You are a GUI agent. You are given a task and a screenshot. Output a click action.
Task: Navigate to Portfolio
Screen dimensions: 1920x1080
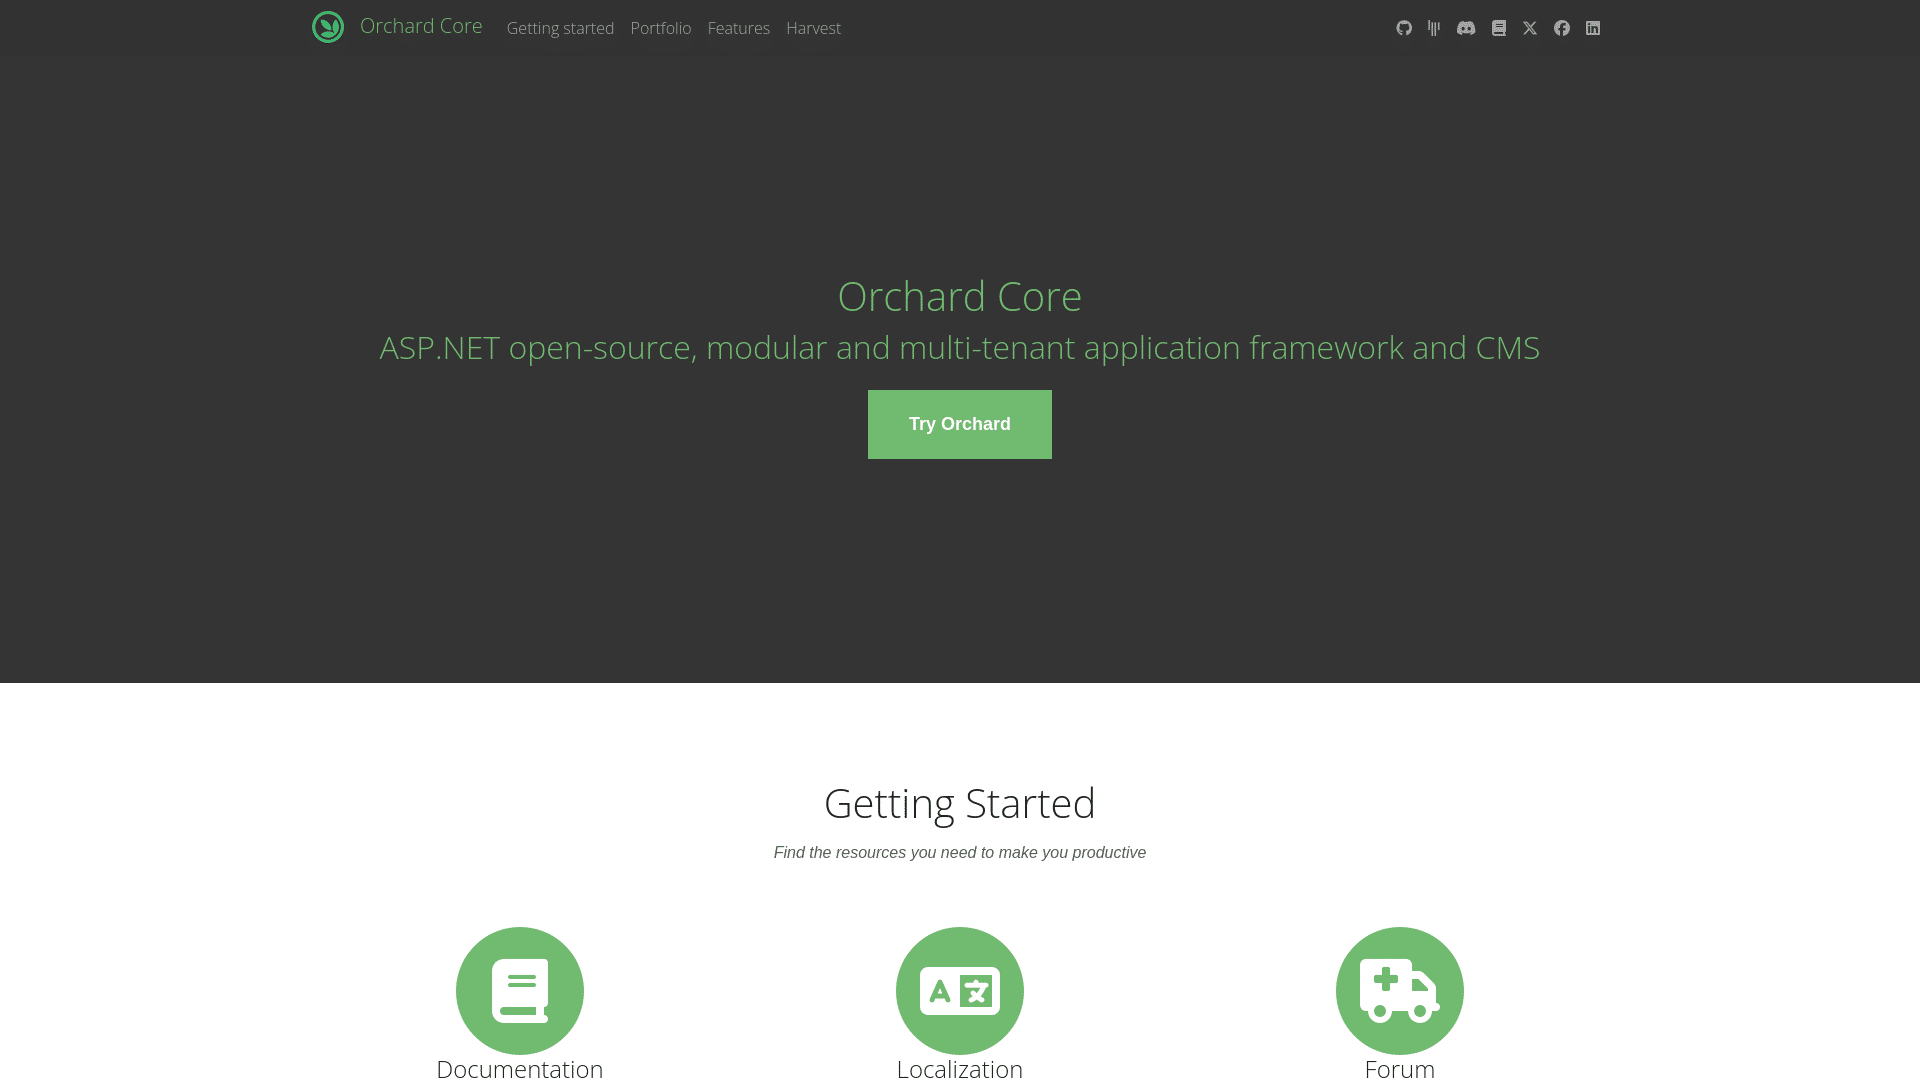660,28
